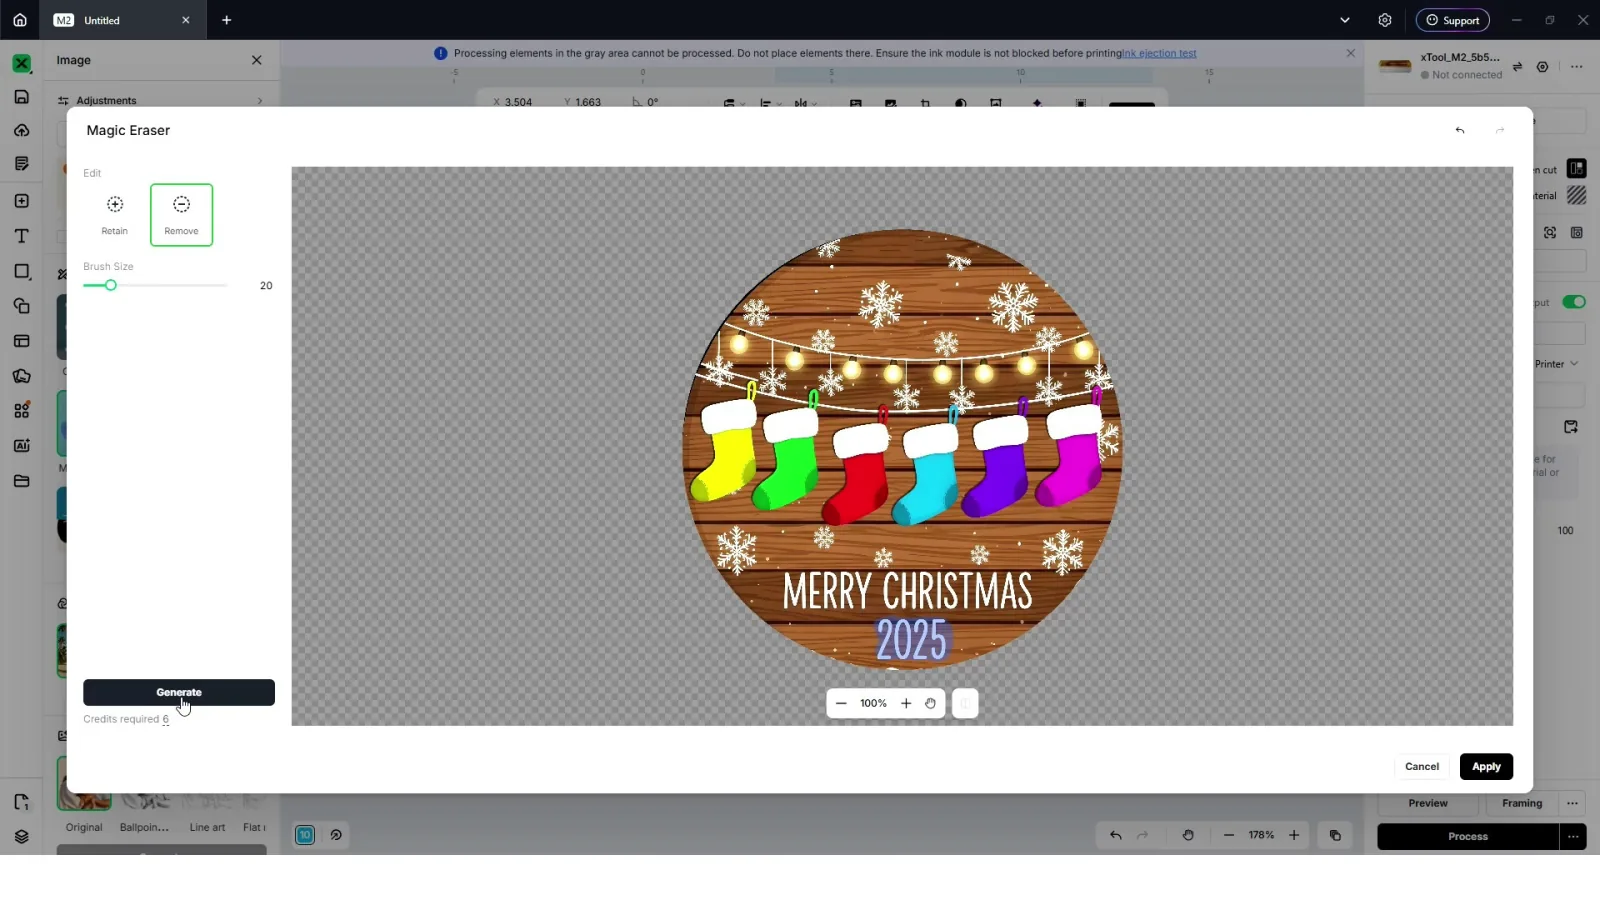The height and width of the screenshot is (900, 1600).
Task: Open the Layers panel icon
Action: pos(21,837)
